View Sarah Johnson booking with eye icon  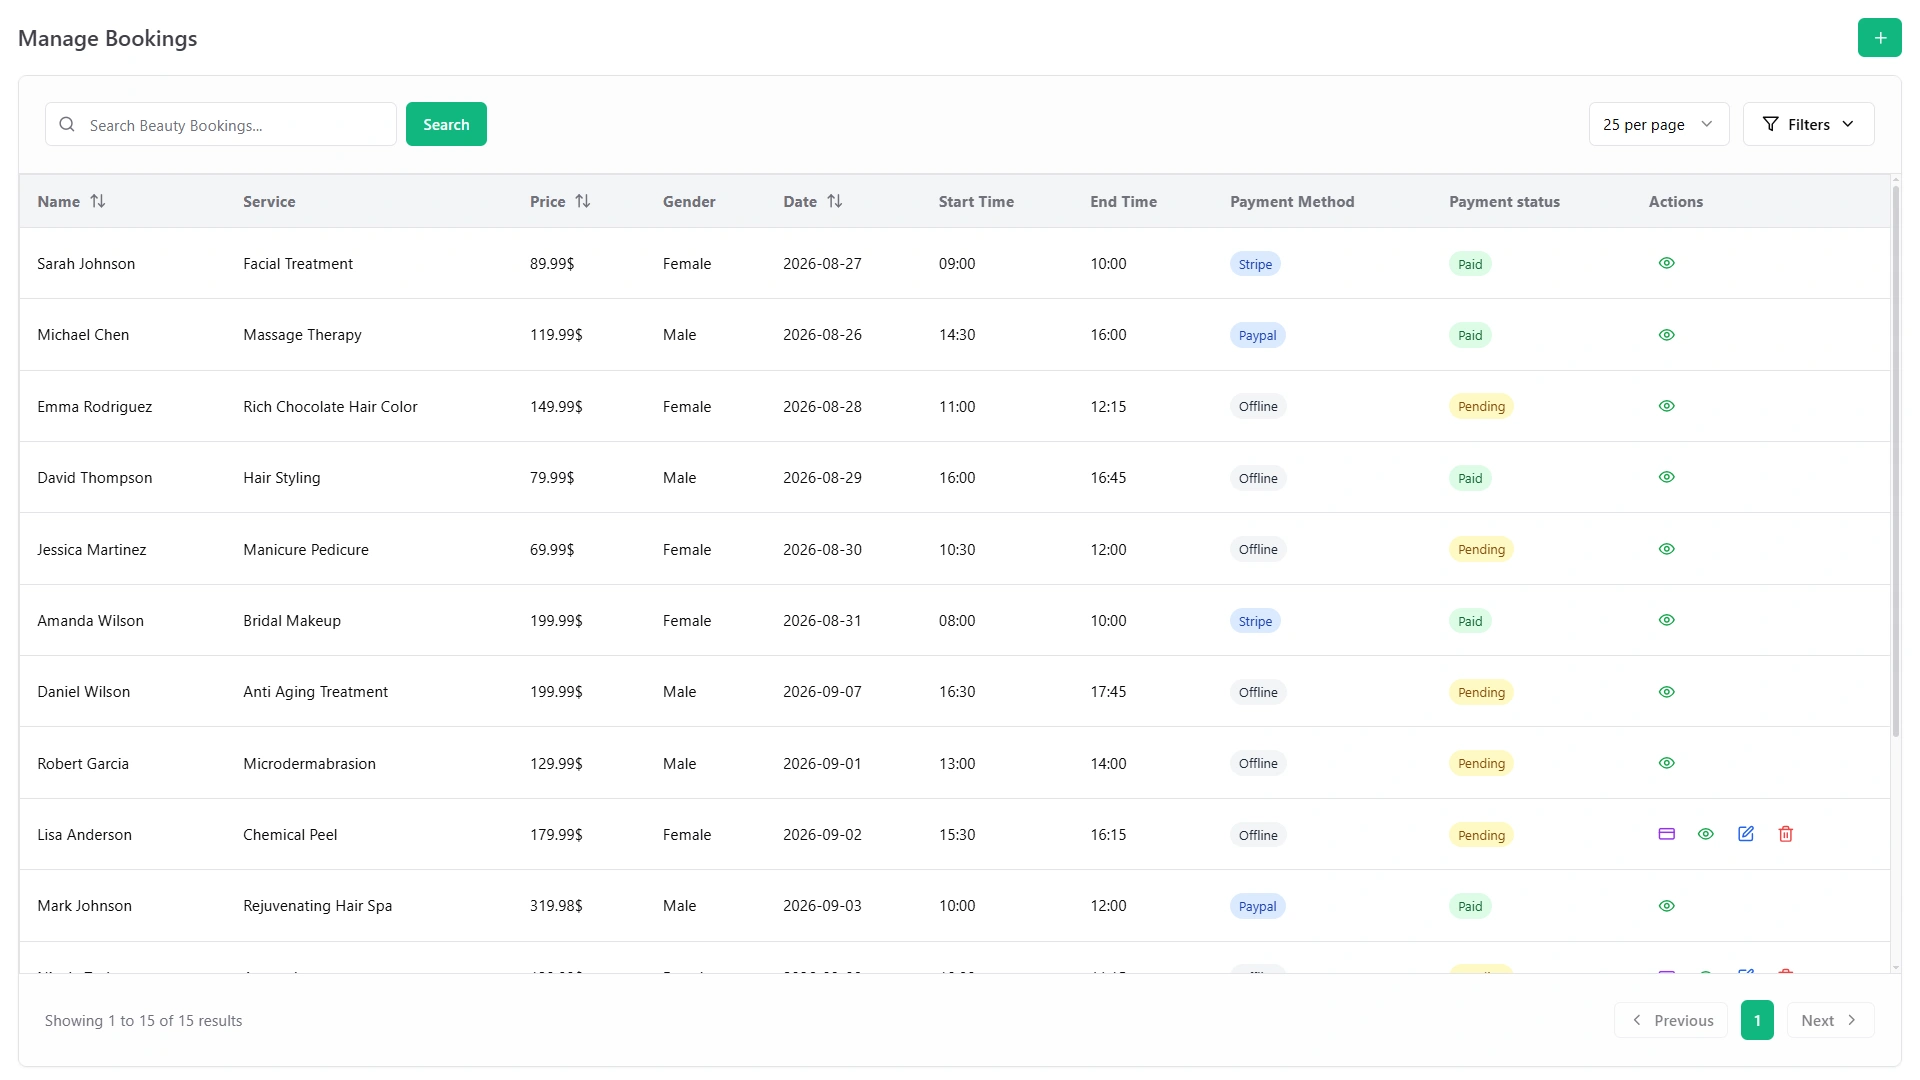point(1666,263)
